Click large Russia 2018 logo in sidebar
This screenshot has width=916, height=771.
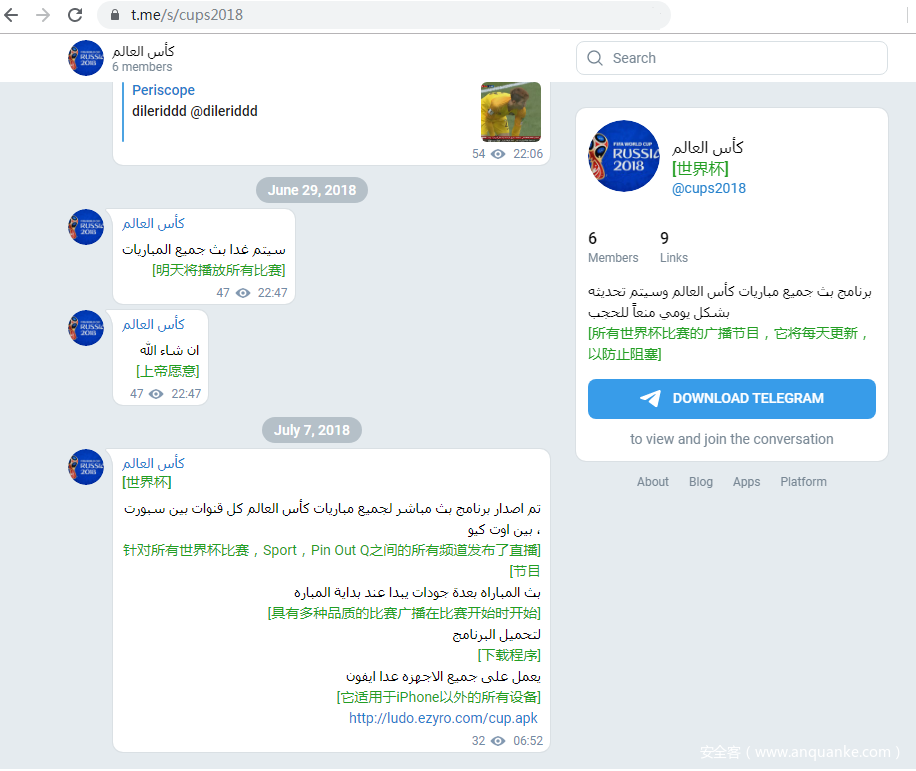click(x=624, y=156)
